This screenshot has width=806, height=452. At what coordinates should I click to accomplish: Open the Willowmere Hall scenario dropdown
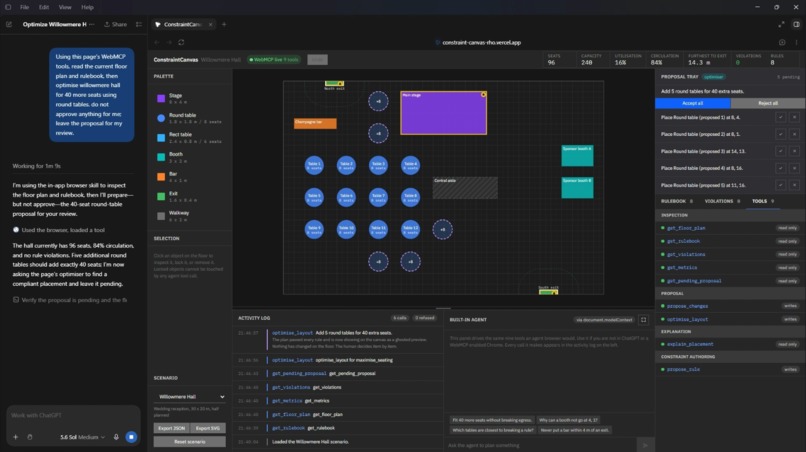[190, 397]
